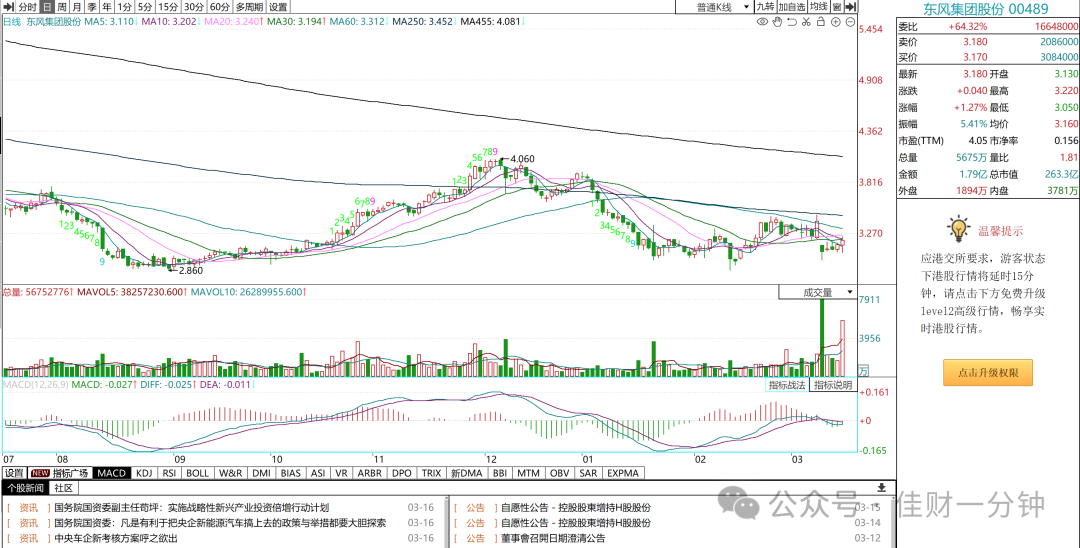Screen dimensions: 1080x548
Task: Select the 月 monthly period tab
Action: [76, 7]
